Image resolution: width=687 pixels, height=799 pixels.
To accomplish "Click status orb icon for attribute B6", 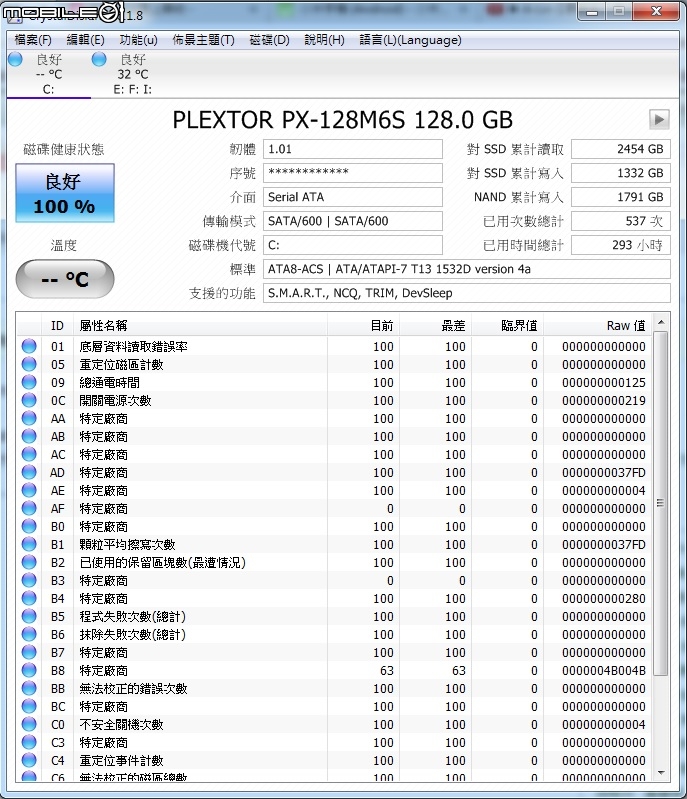I will coord(29,634).
